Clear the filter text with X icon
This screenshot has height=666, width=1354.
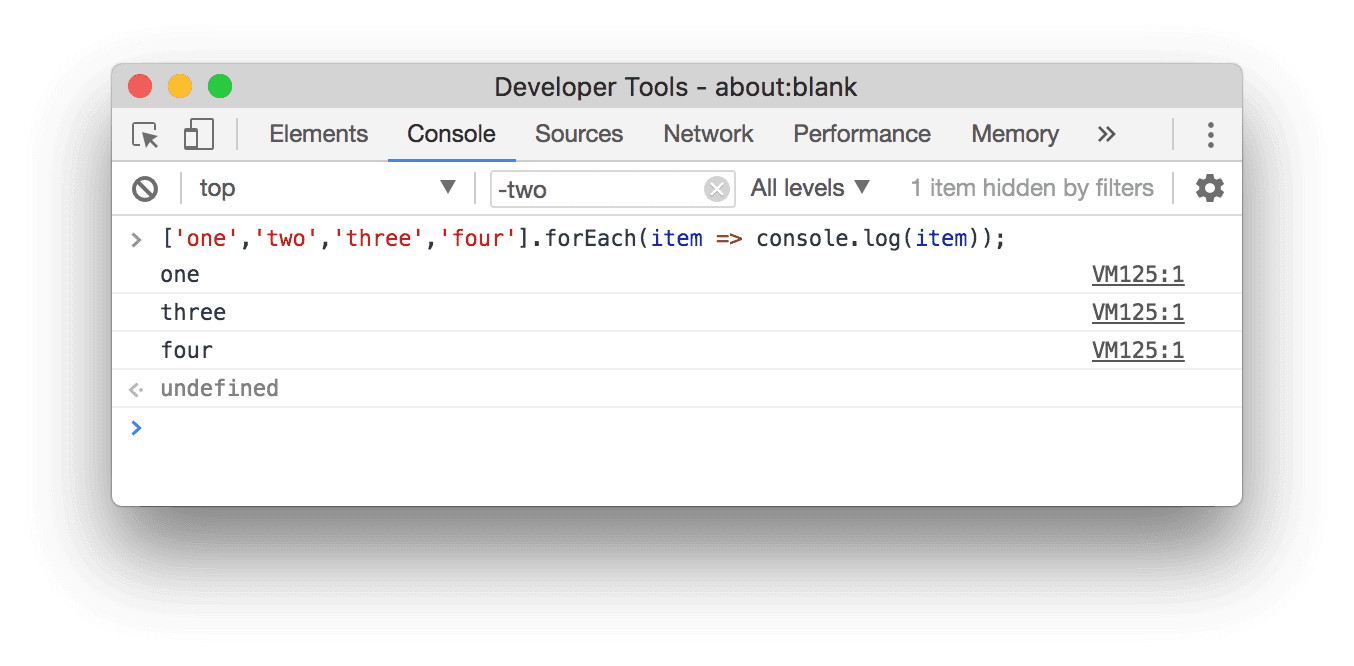click(x=716, y=189)
